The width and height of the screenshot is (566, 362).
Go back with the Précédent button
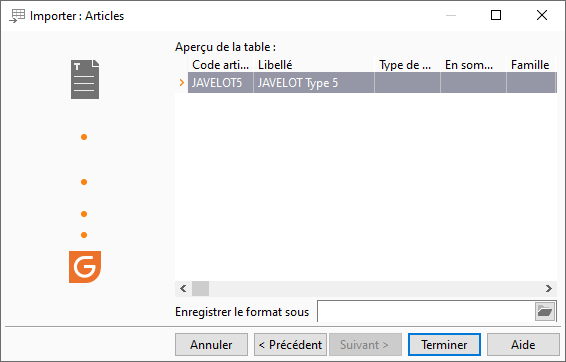[290, 345]
